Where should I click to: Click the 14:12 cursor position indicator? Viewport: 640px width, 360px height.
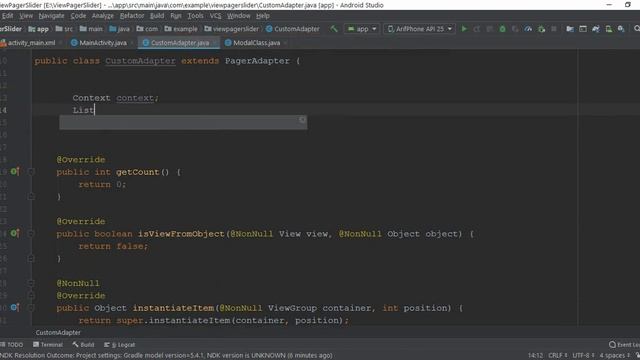point(535,356)
